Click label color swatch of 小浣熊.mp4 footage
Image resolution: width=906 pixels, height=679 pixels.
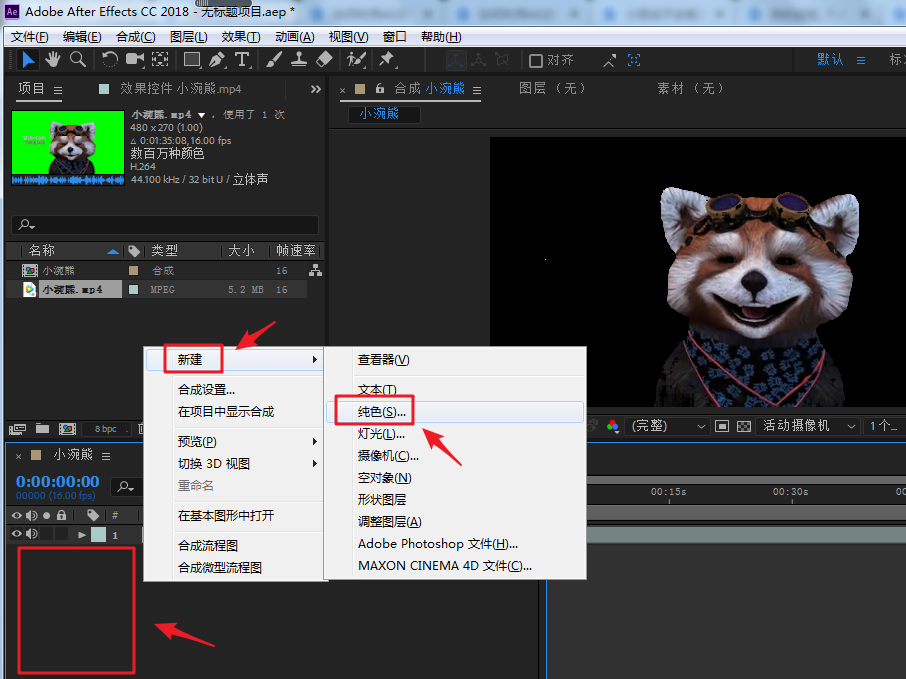point(133,290)
